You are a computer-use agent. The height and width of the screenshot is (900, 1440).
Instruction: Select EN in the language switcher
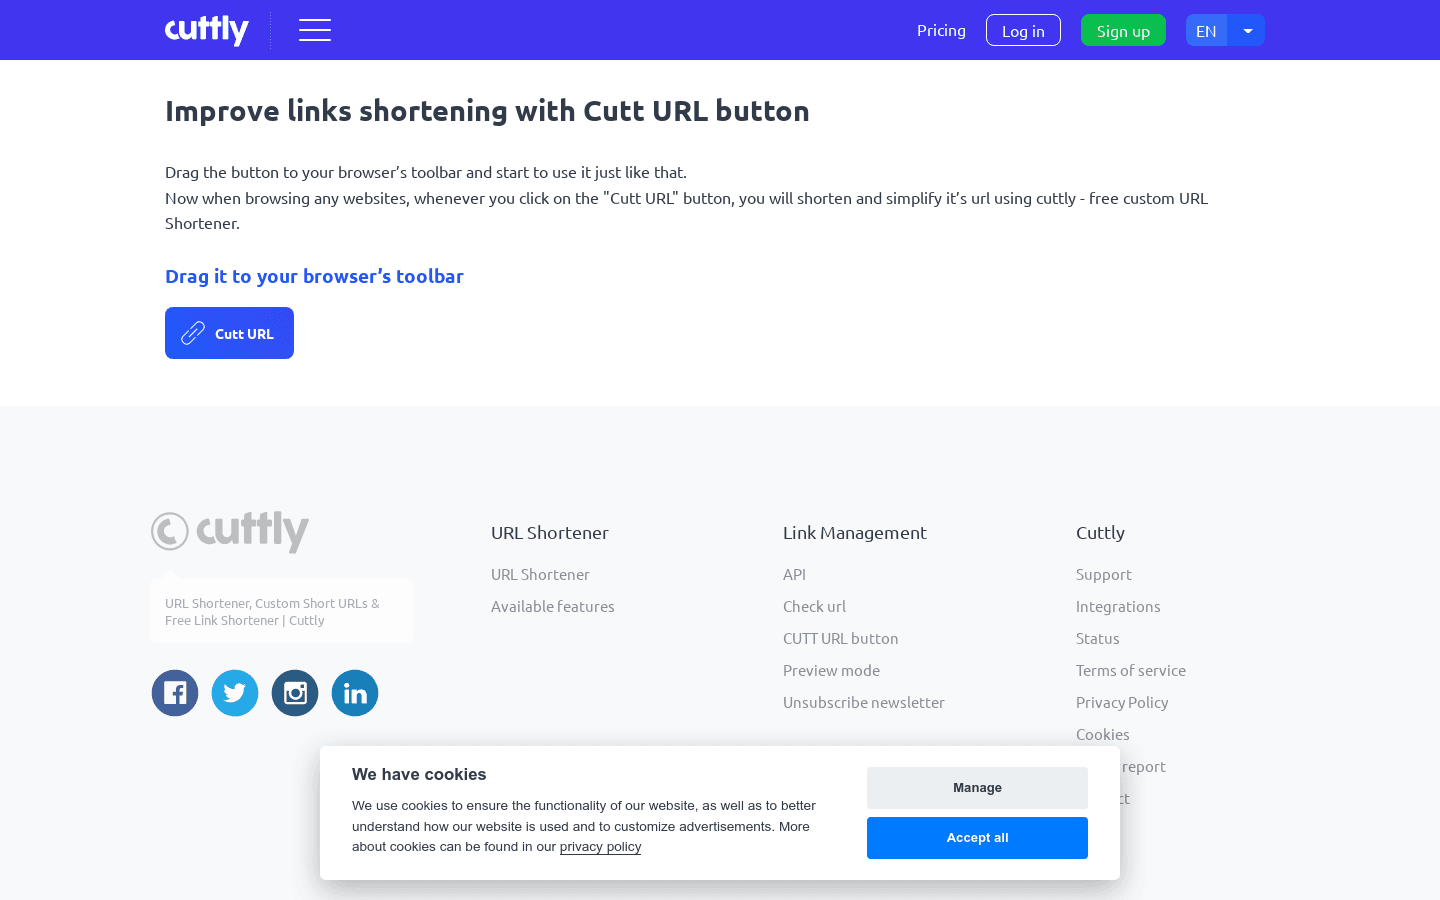tap(1206, 30)
